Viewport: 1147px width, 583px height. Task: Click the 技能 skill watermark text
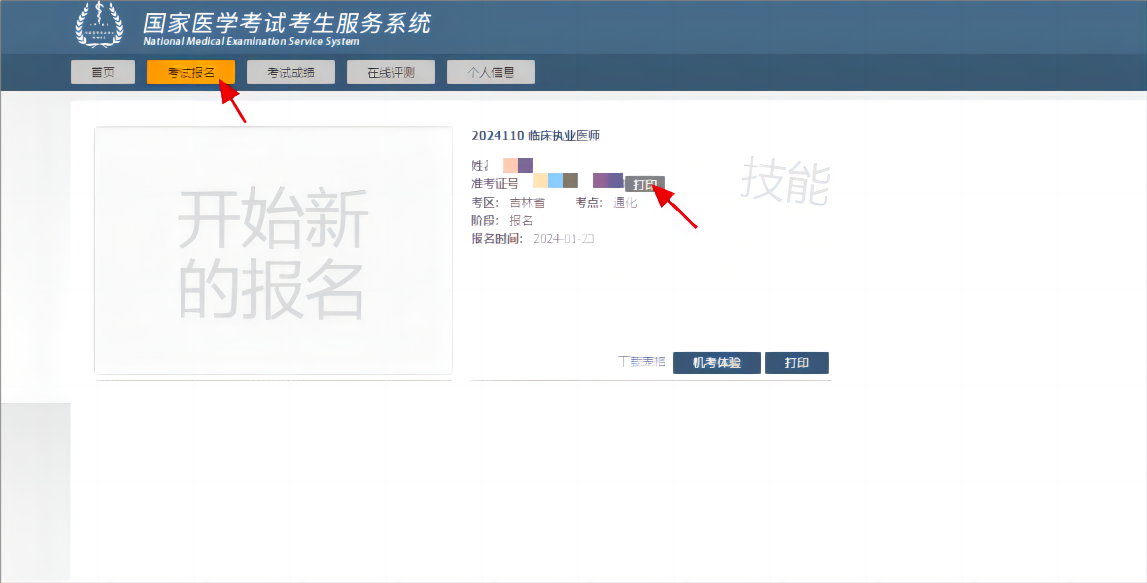[787, 176]
